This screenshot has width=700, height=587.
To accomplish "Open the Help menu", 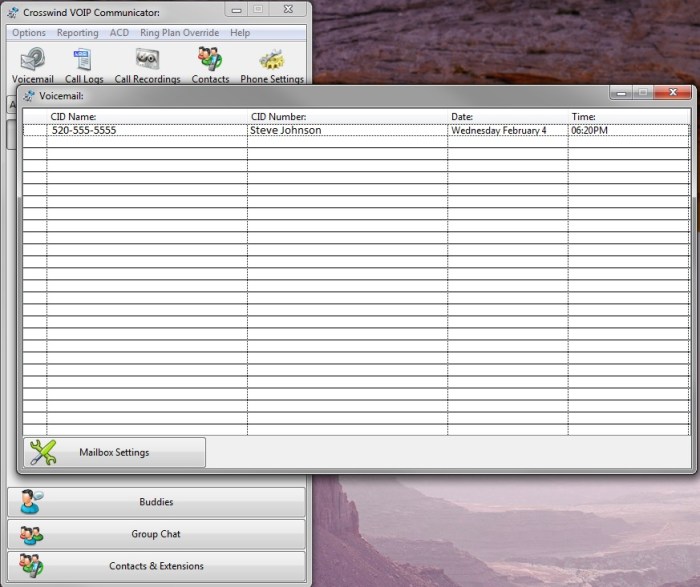I will (x=240, y=33).
